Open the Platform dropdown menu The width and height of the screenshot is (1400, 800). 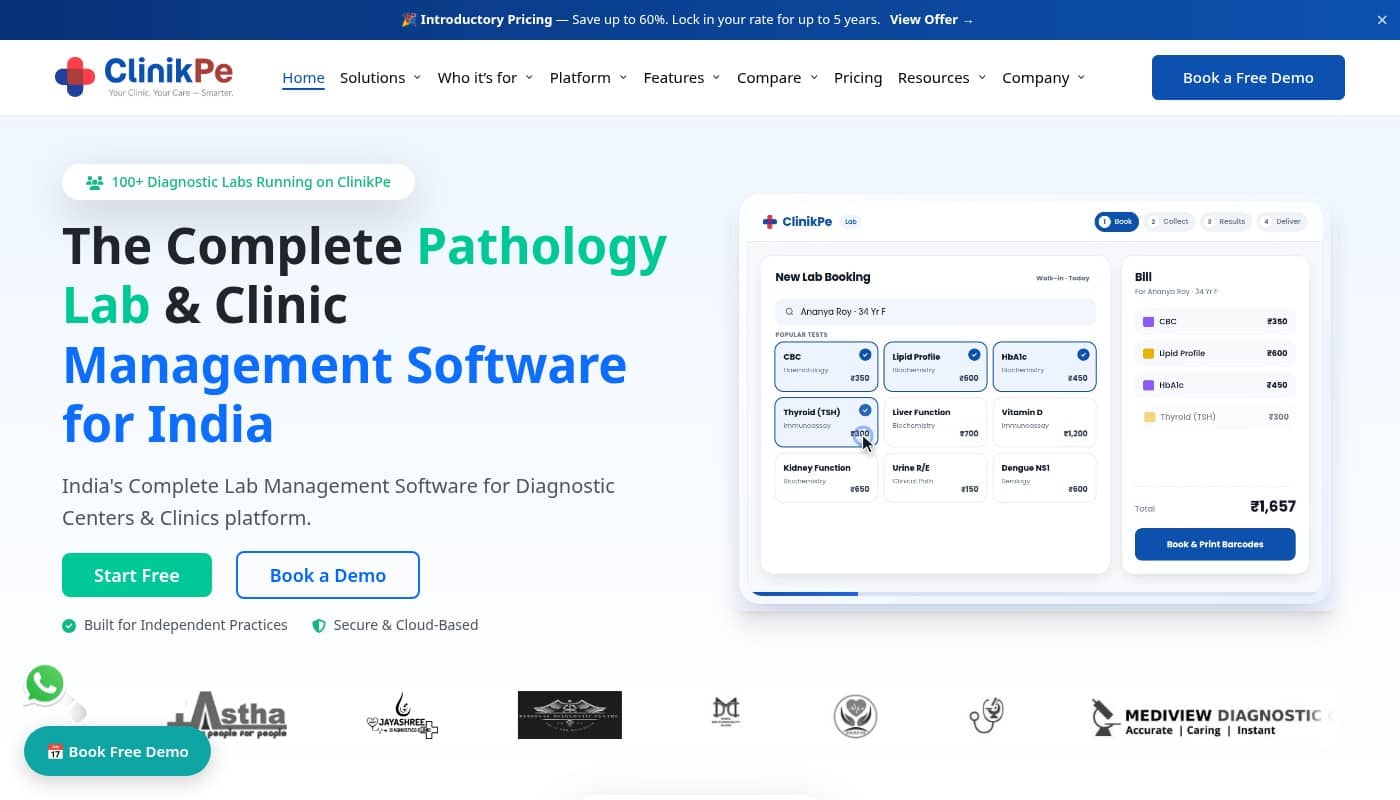588,78
